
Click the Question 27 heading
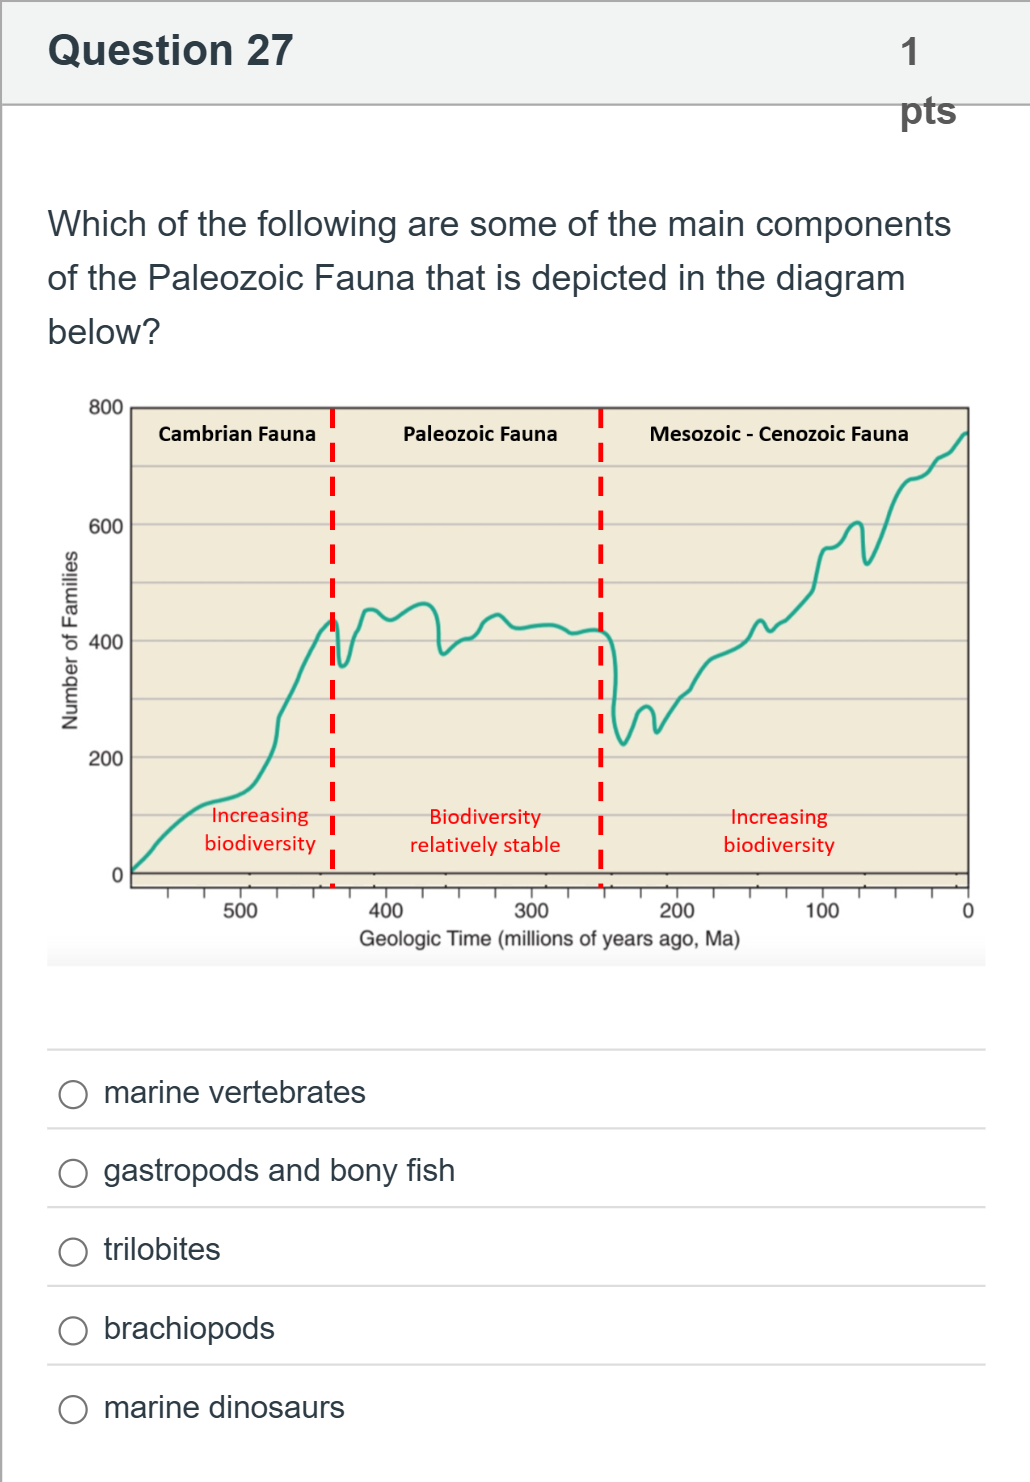click(171, 50)
